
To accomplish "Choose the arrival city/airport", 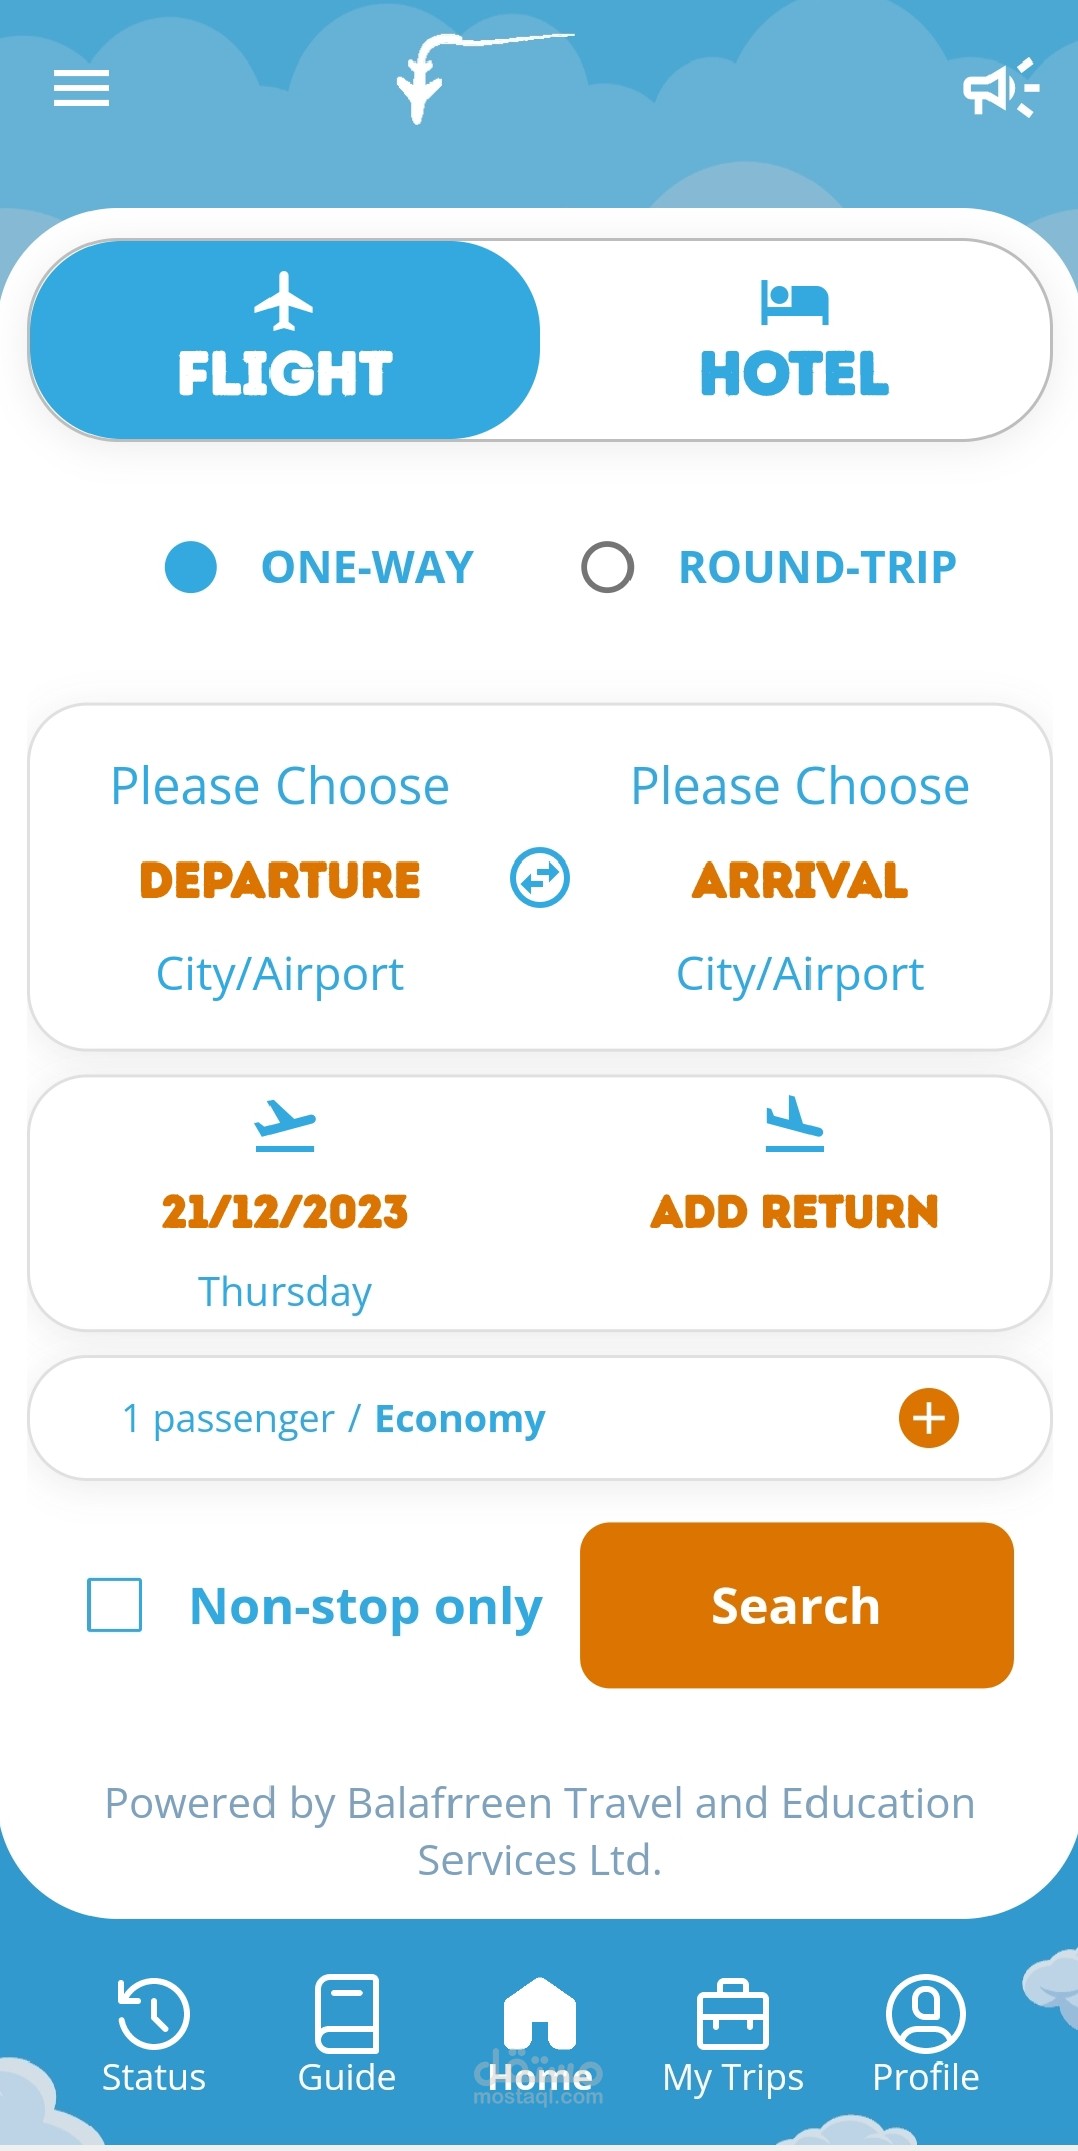I will pyautogui.click(x=800, y=878).
